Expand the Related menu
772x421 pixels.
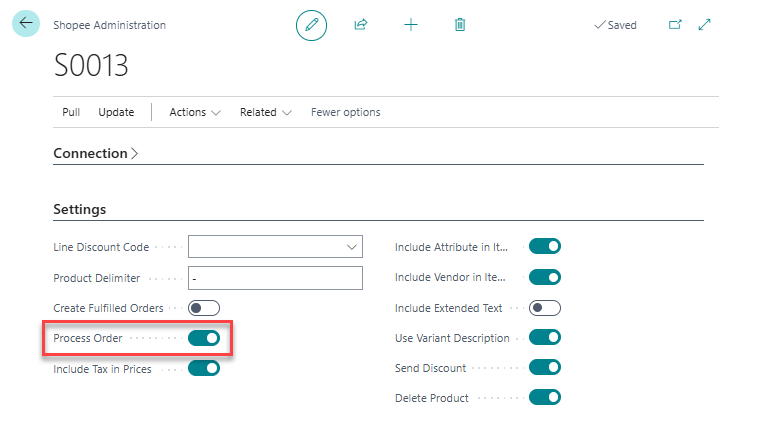pyautogui.click(x=265, y=112)
